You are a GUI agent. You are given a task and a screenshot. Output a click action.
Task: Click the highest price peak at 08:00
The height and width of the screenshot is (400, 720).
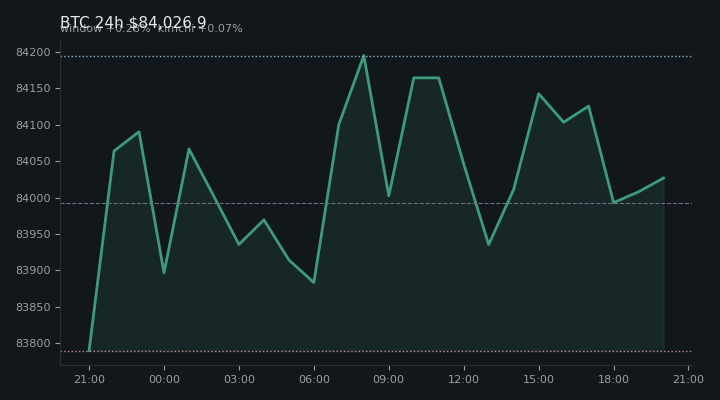click(364, 56)
